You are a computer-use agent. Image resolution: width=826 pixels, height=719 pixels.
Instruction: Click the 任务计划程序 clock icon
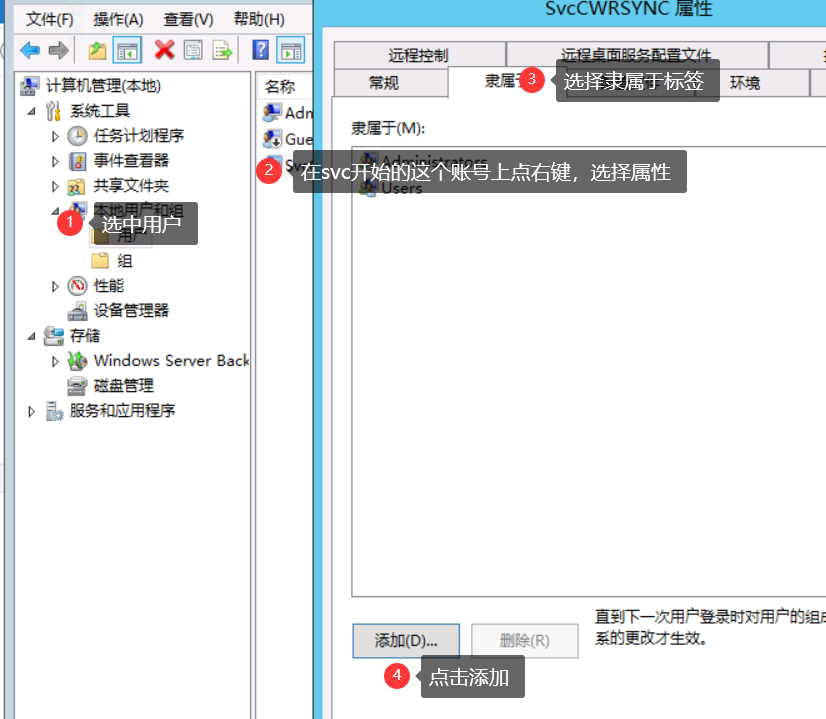(x=77, y=136)
